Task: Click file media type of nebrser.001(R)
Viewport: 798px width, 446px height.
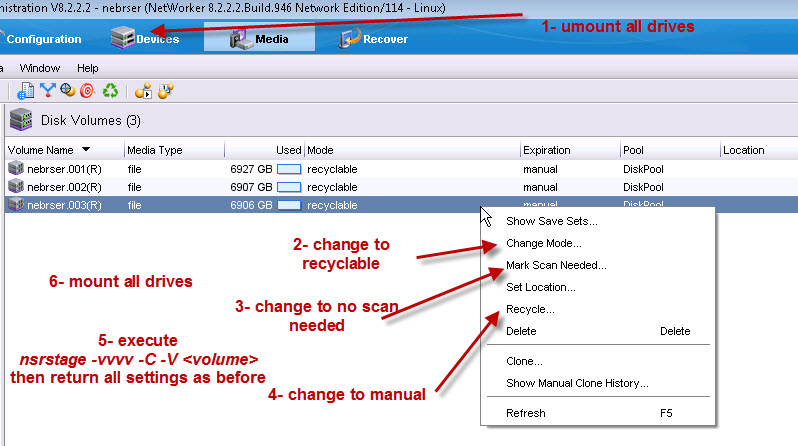Action: point(134,169)
